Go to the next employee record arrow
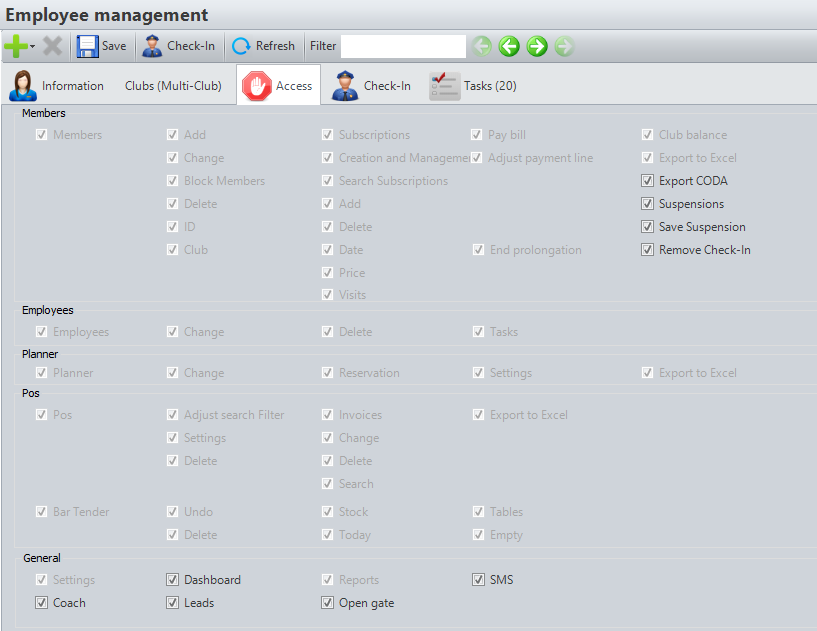Screen dimensions: 817x631 [x=537, y=46]
